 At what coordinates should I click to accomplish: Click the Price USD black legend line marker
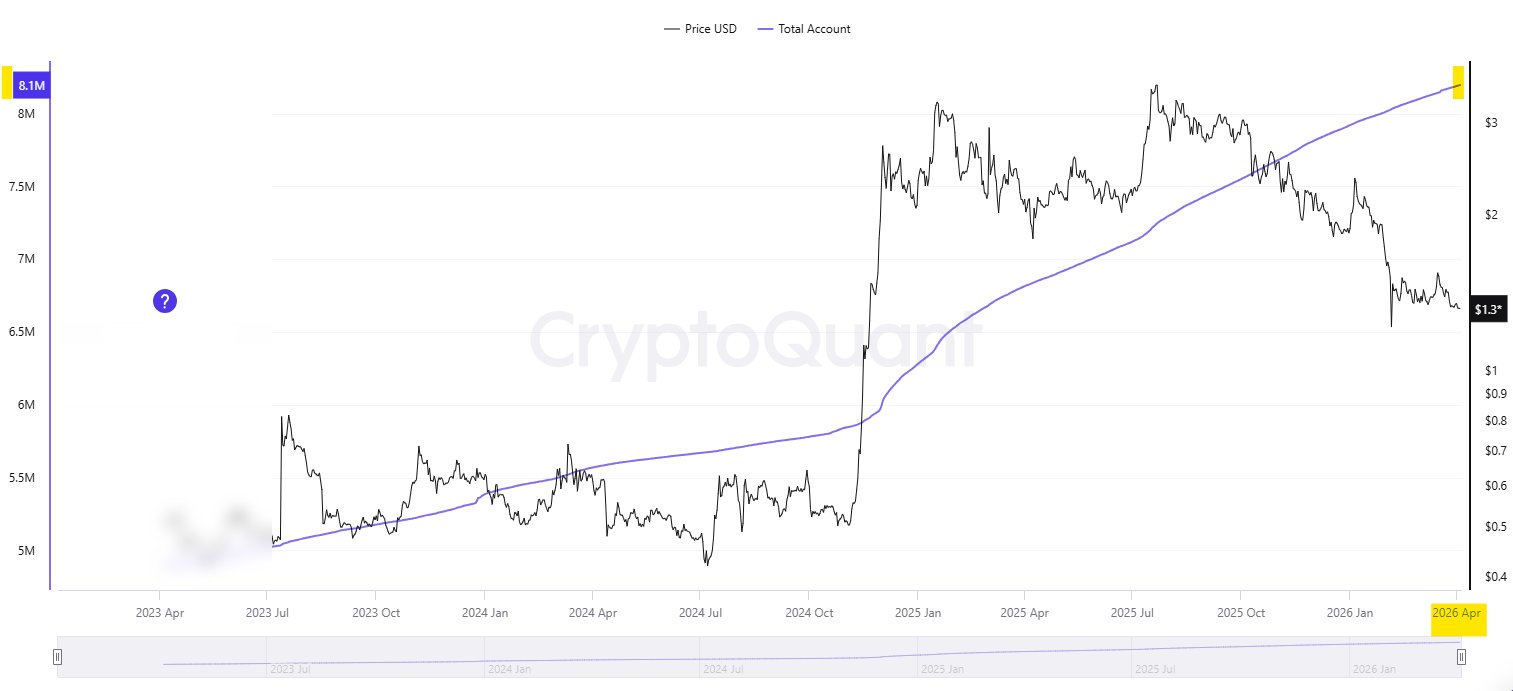click(x=671, y=29)
